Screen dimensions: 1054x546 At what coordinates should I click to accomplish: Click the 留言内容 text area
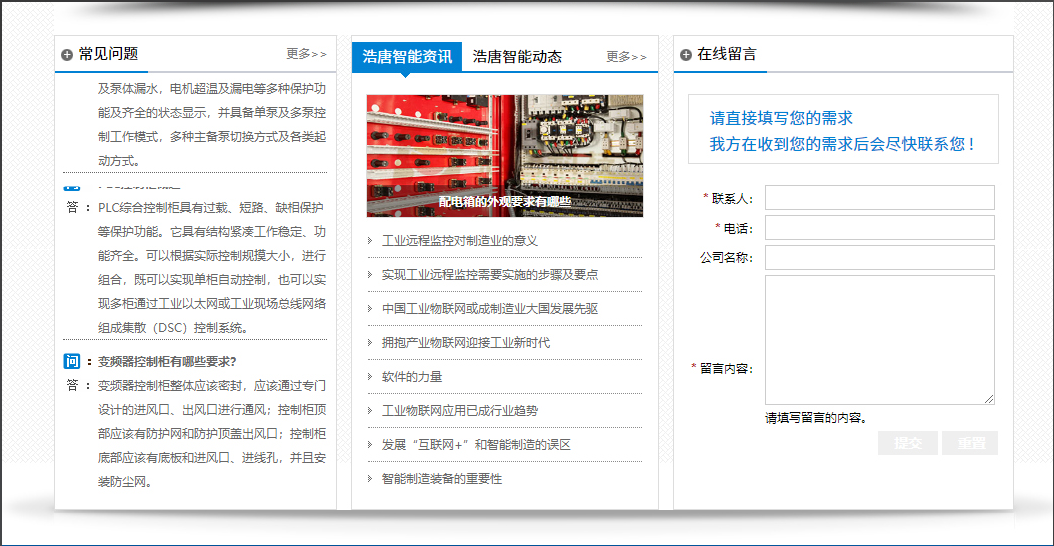879,340
